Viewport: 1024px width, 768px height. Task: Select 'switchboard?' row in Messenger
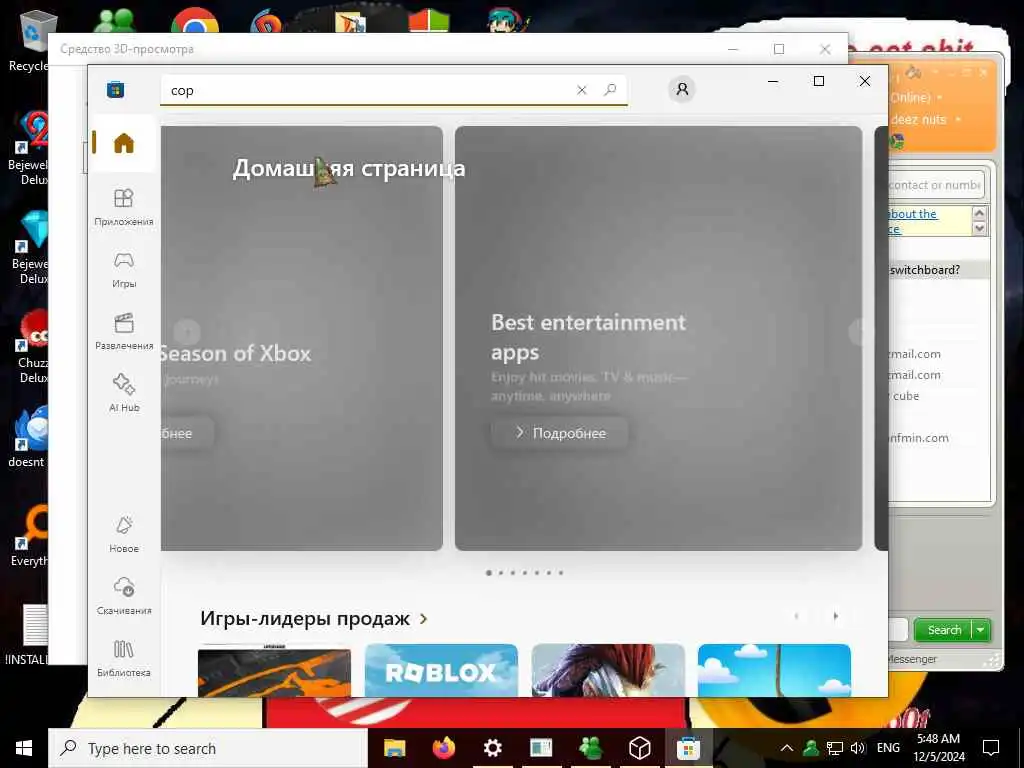point(938,270)
